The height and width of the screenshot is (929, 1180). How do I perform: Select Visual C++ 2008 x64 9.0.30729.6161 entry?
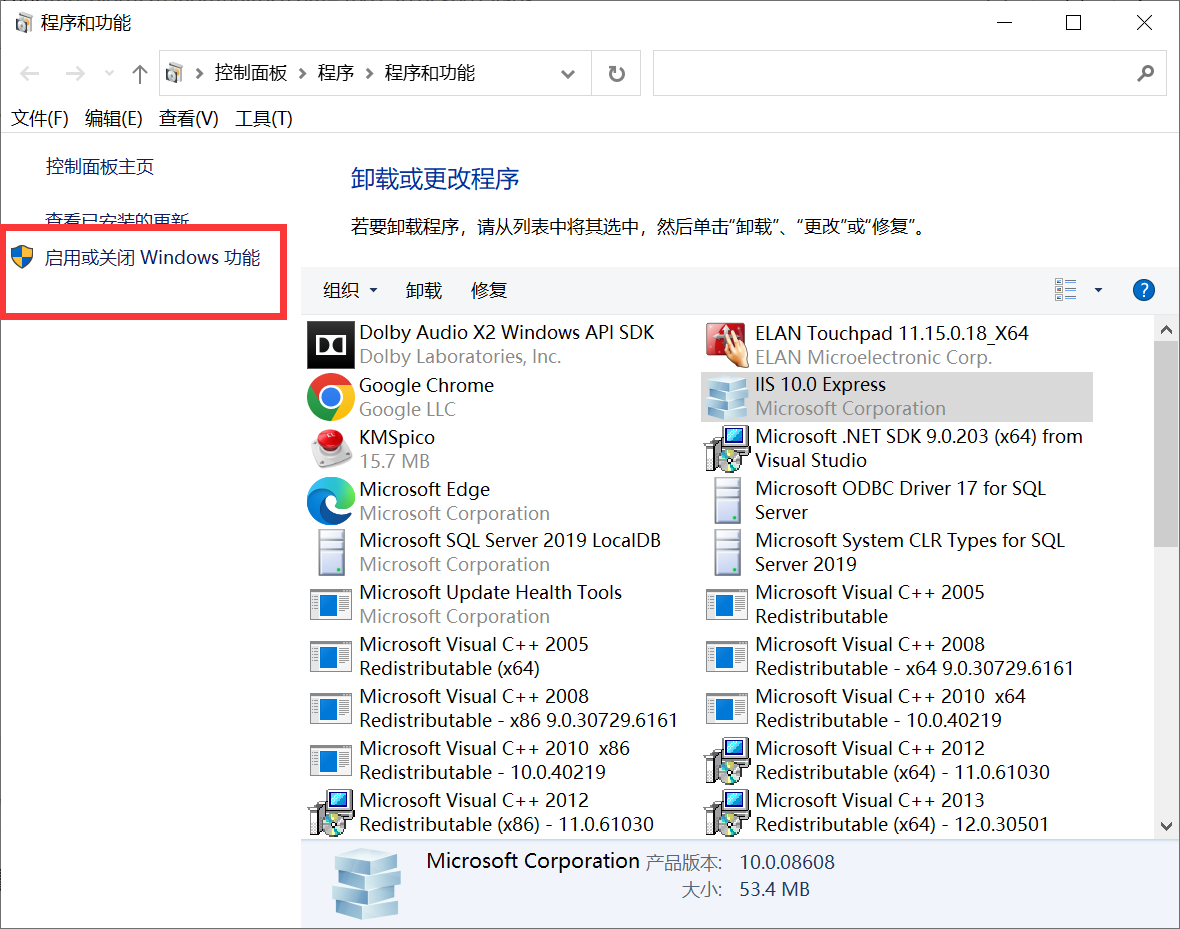(x=896, y=656)
